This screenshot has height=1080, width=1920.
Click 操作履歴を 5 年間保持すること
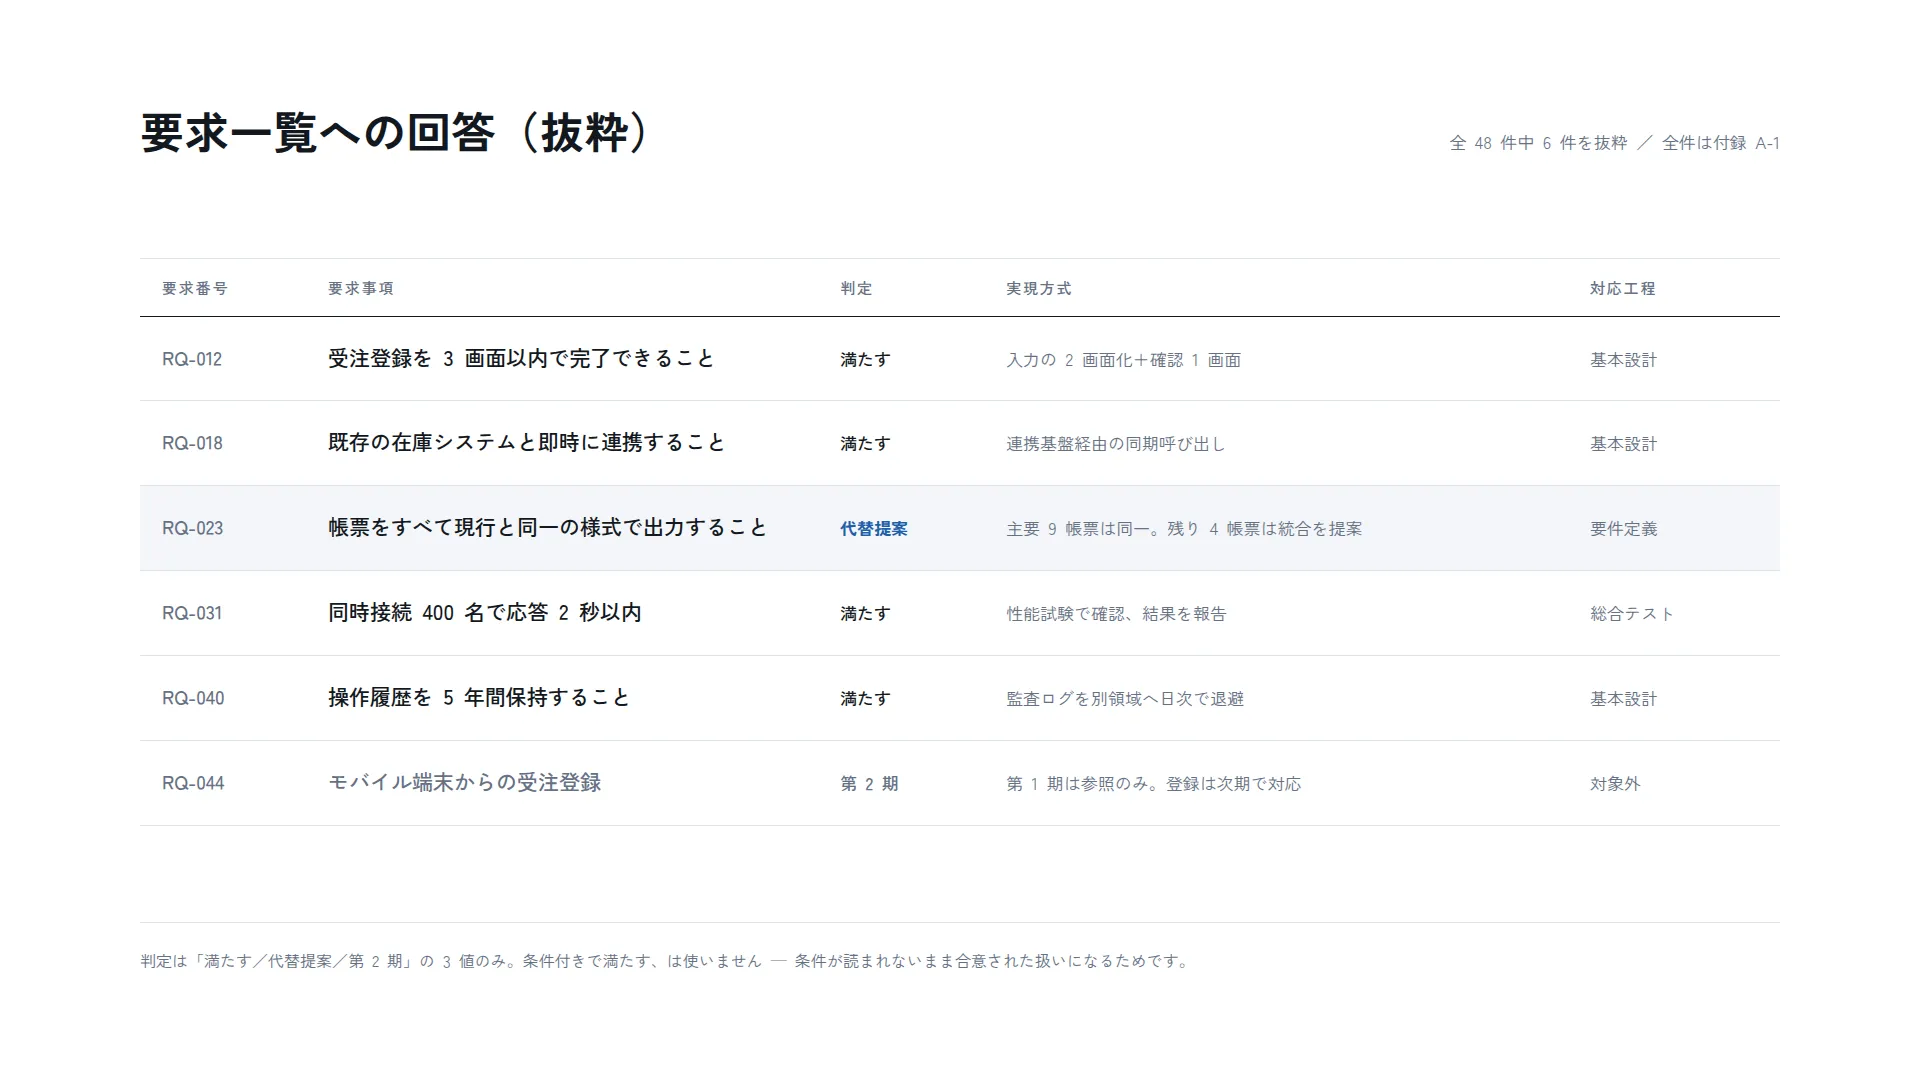click(x=480, y=697)
